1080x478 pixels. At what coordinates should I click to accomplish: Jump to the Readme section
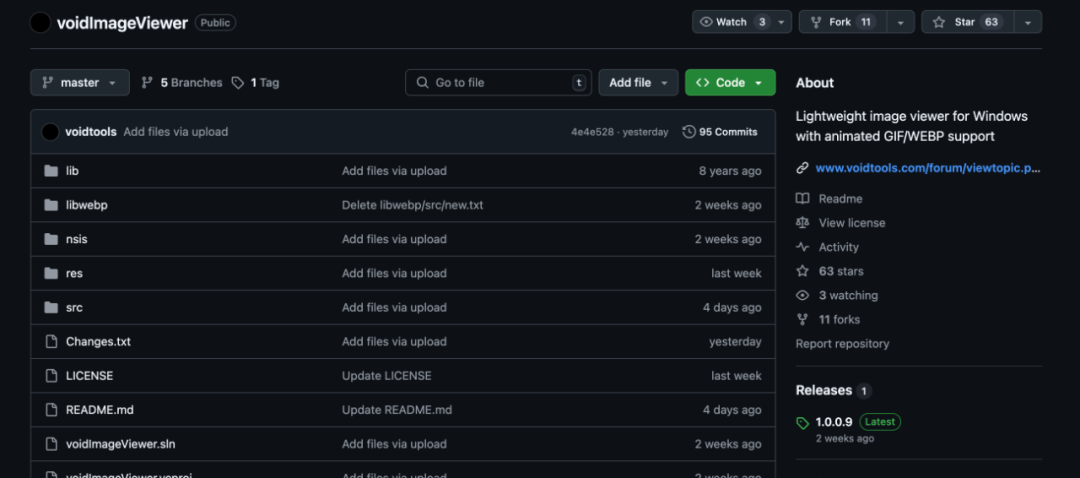(840, 199)
